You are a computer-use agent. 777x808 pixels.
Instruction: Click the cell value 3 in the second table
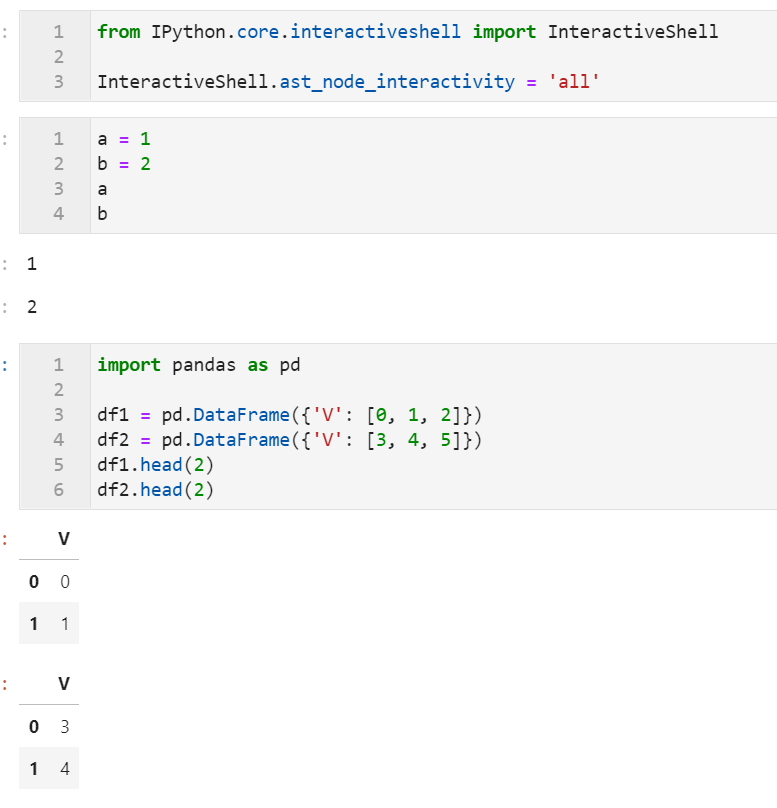coord(65,727)
